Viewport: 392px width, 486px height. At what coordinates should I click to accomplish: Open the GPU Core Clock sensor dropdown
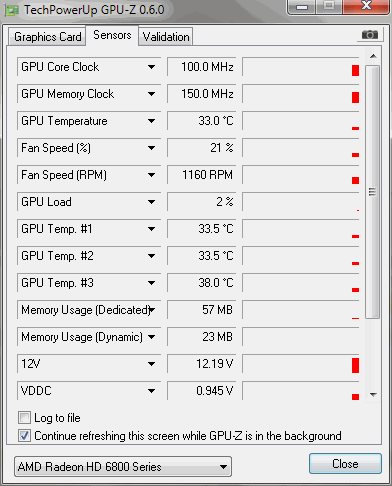[151, 67]
